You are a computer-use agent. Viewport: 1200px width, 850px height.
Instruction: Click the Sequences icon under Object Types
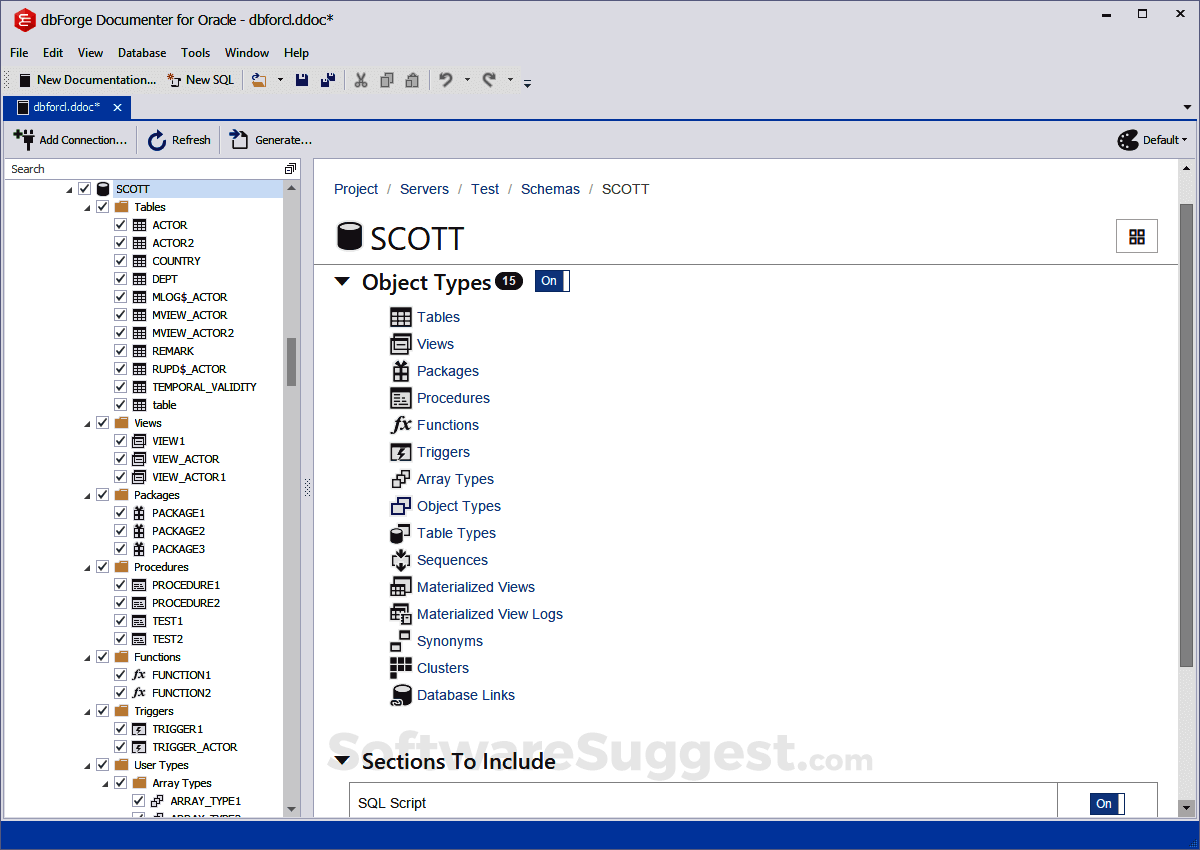pos(399,560)
